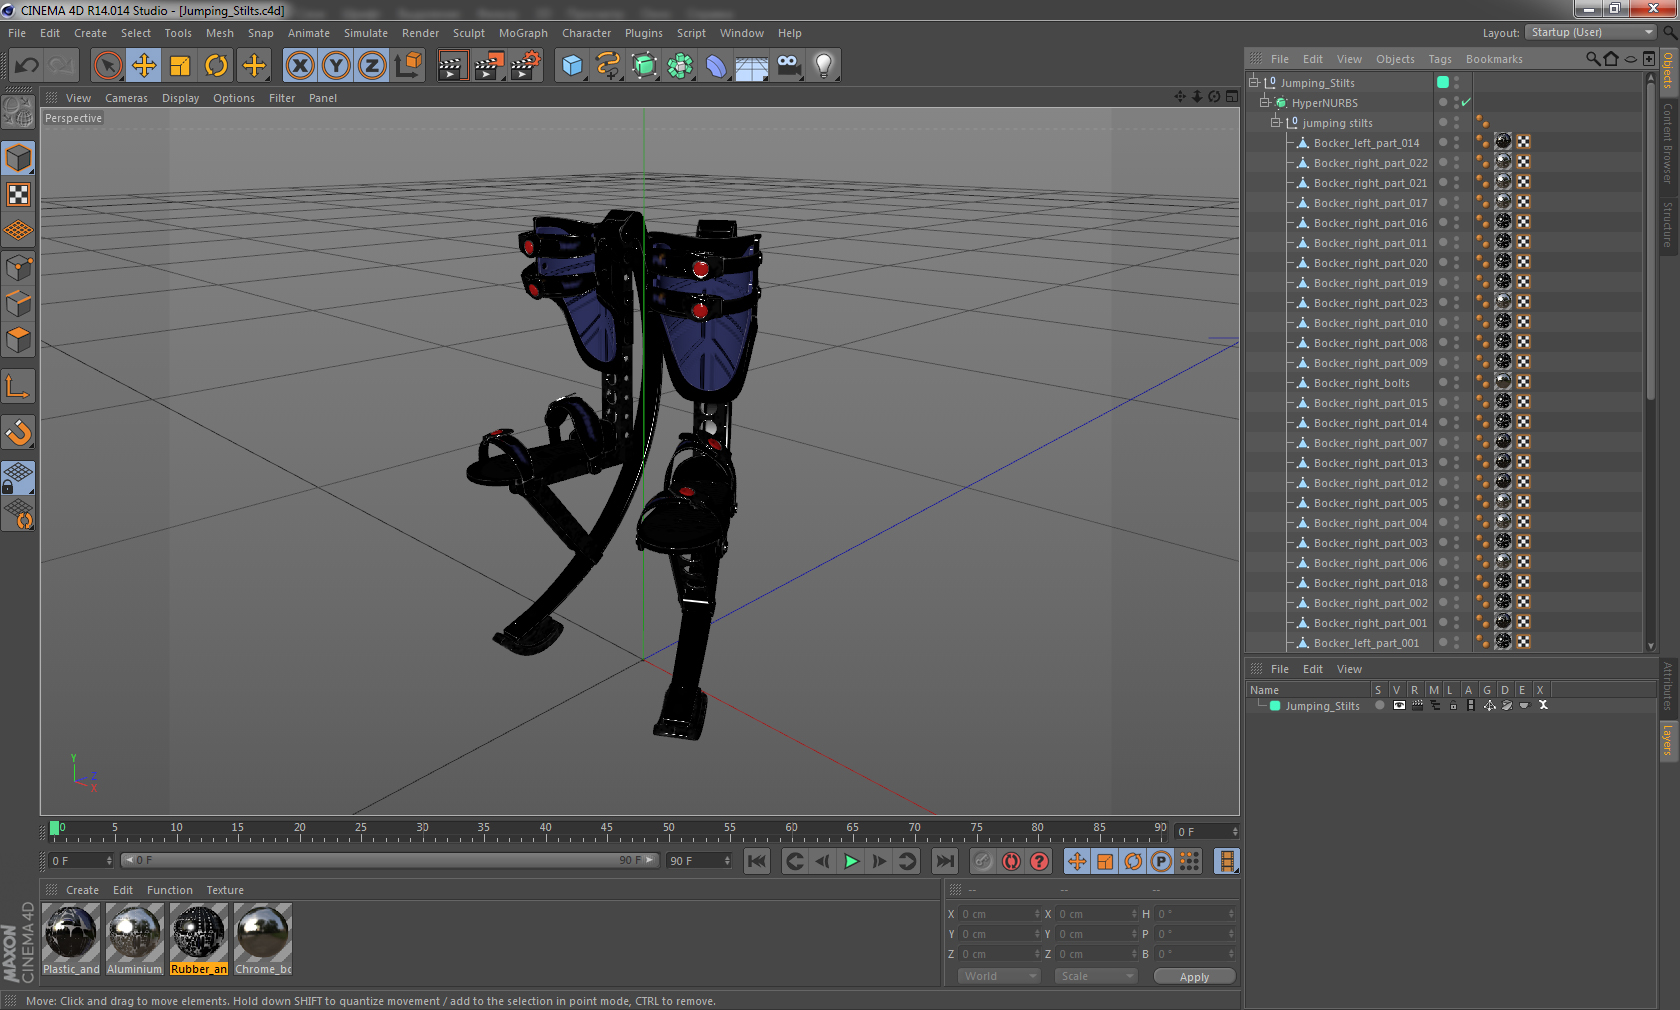This screenshot has height=1010, width=1680.
Task: Add a HyperNURBS generator object
Action: (644, 66)
